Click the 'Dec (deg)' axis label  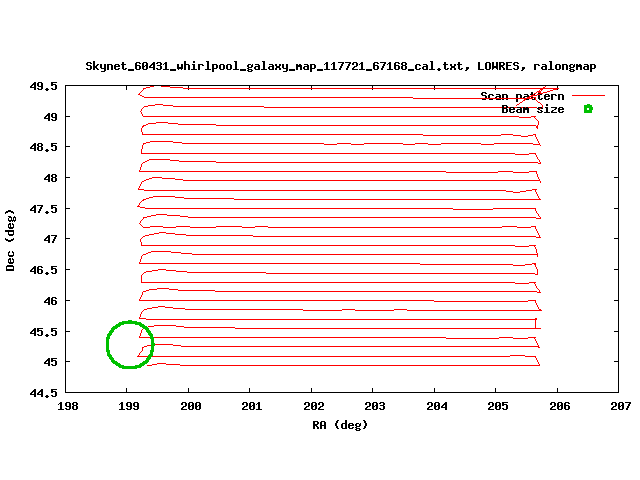click(10, 240)
